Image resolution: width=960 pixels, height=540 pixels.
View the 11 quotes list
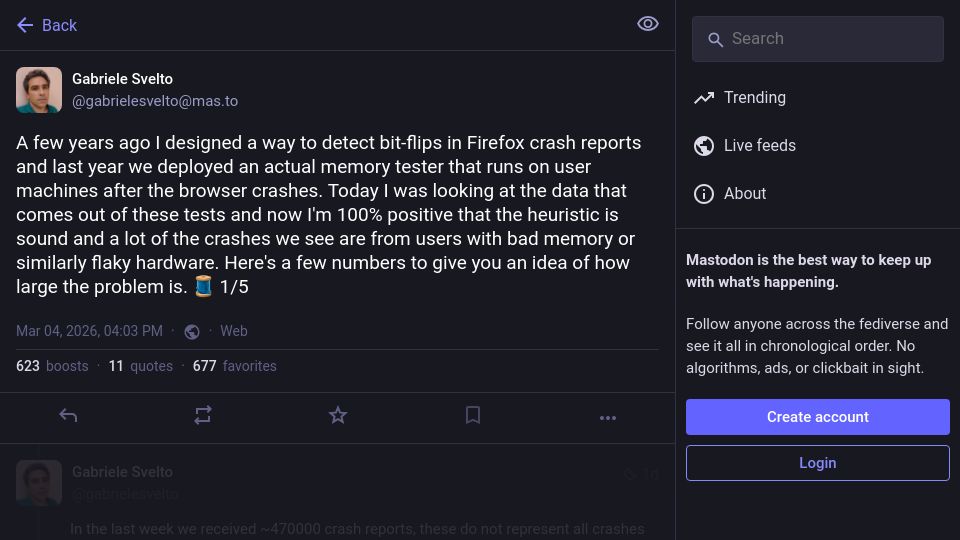(x=141, y=366)
